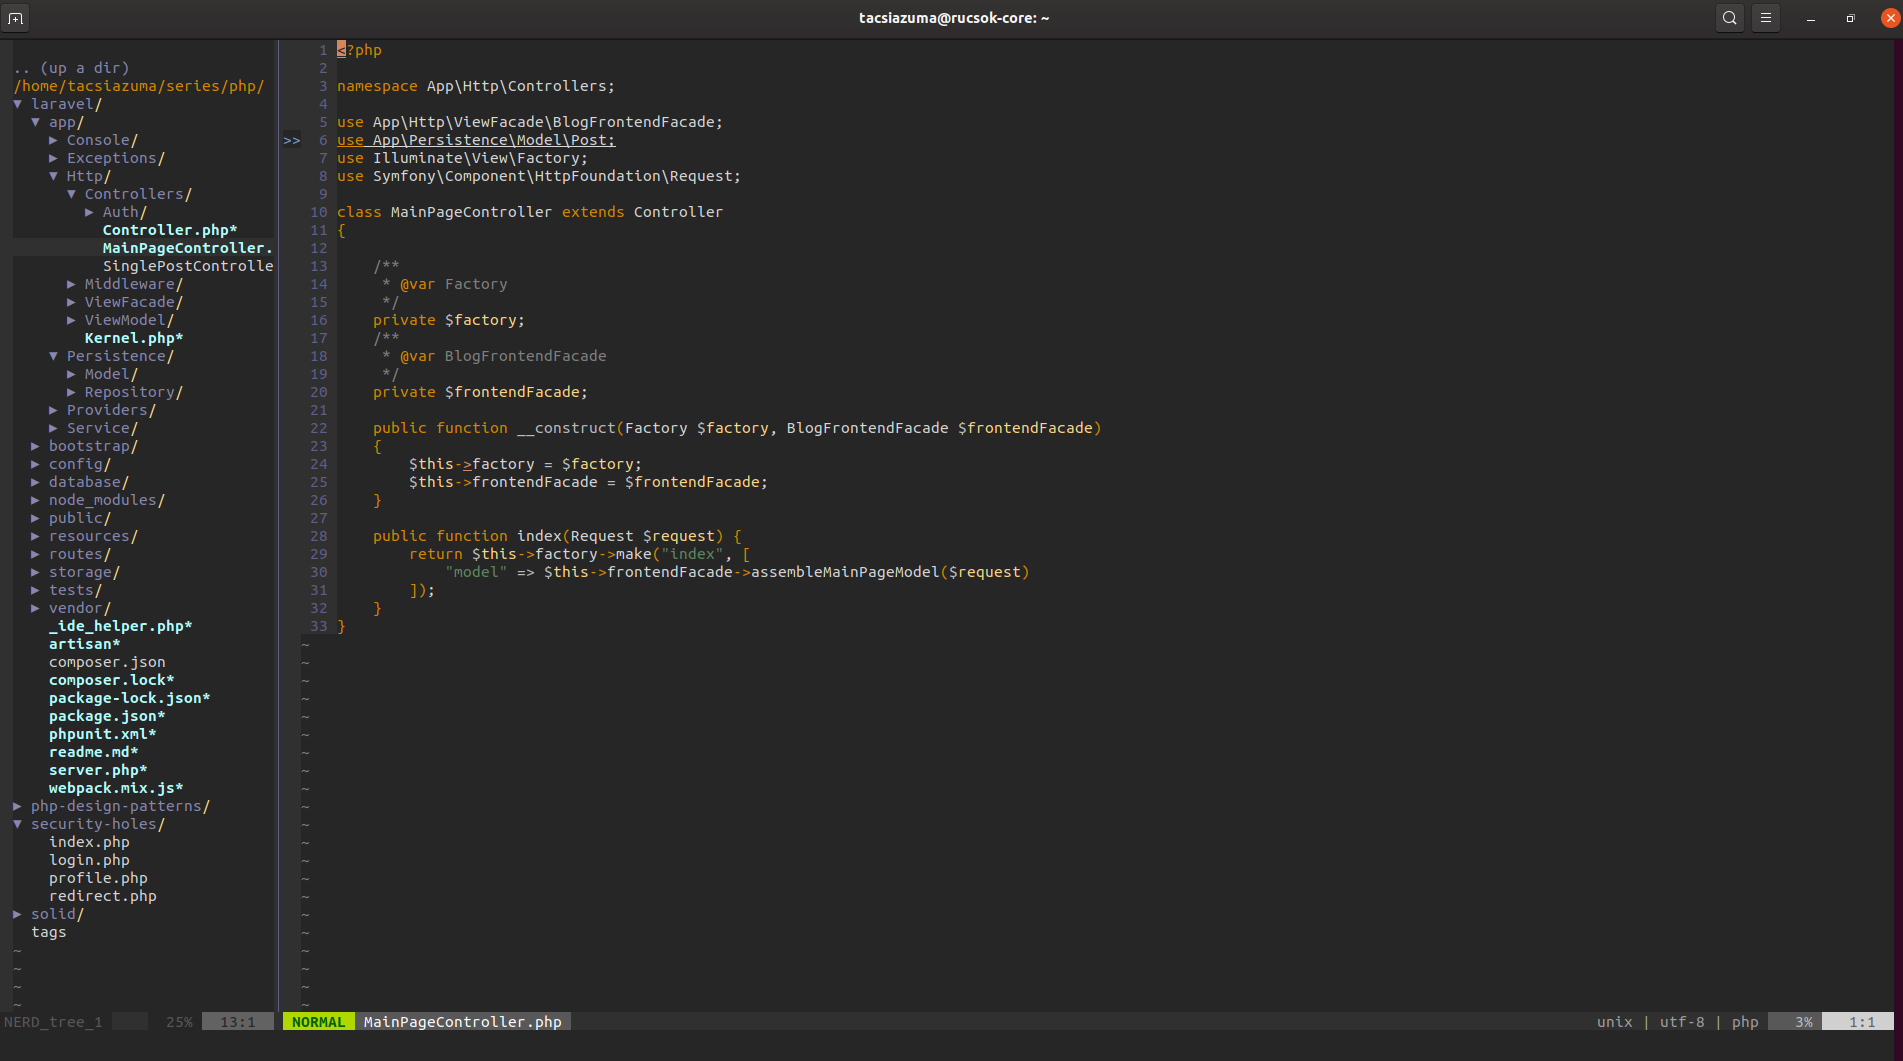Image resolution: width=1903 pixels, height=1061 pixels.
Task: Click the new tab icon in title bar
Action: 16,18
